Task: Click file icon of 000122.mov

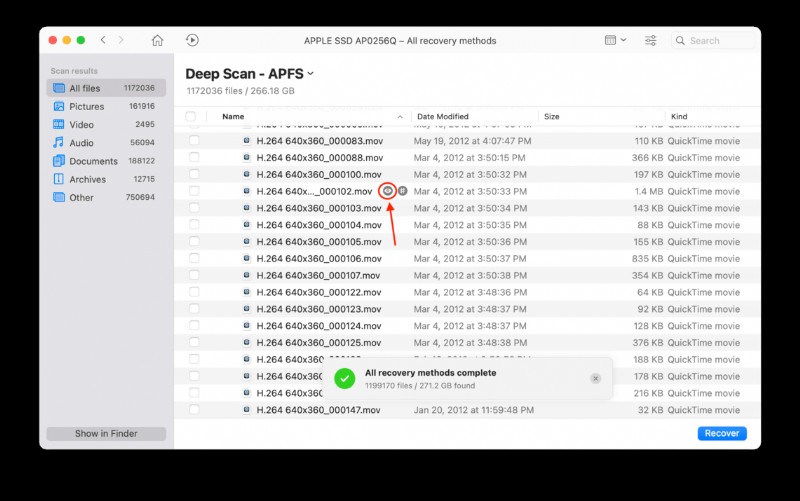Action: [246, 292]
